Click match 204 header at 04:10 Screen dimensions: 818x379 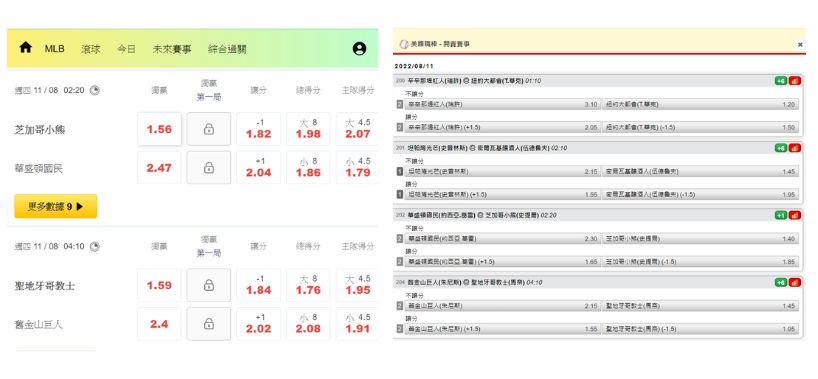598,282
